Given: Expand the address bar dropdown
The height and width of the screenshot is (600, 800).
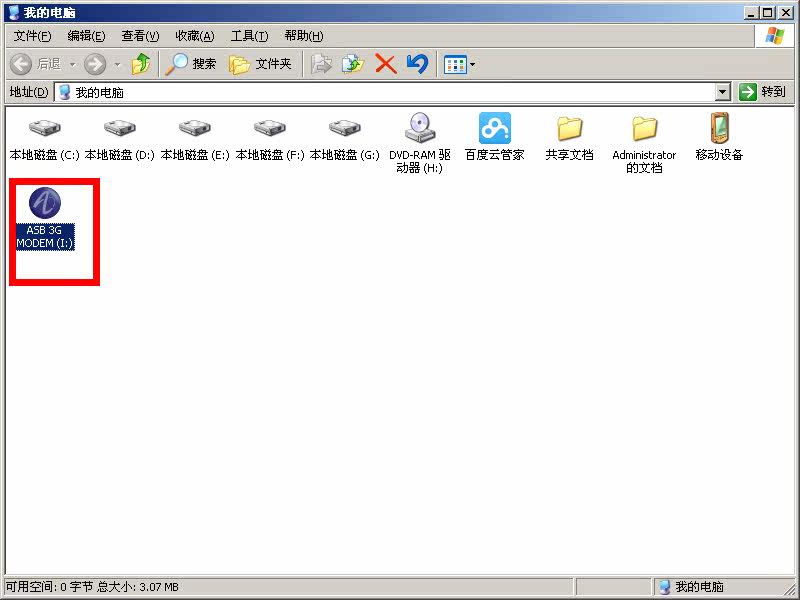Looking at the screenshot, I should coord(723,92).
